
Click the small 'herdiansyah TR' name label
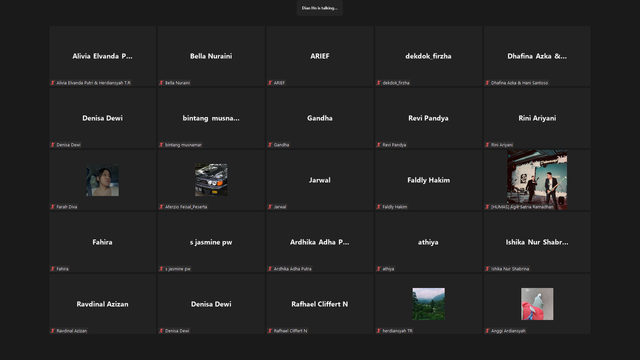[398, 331]
